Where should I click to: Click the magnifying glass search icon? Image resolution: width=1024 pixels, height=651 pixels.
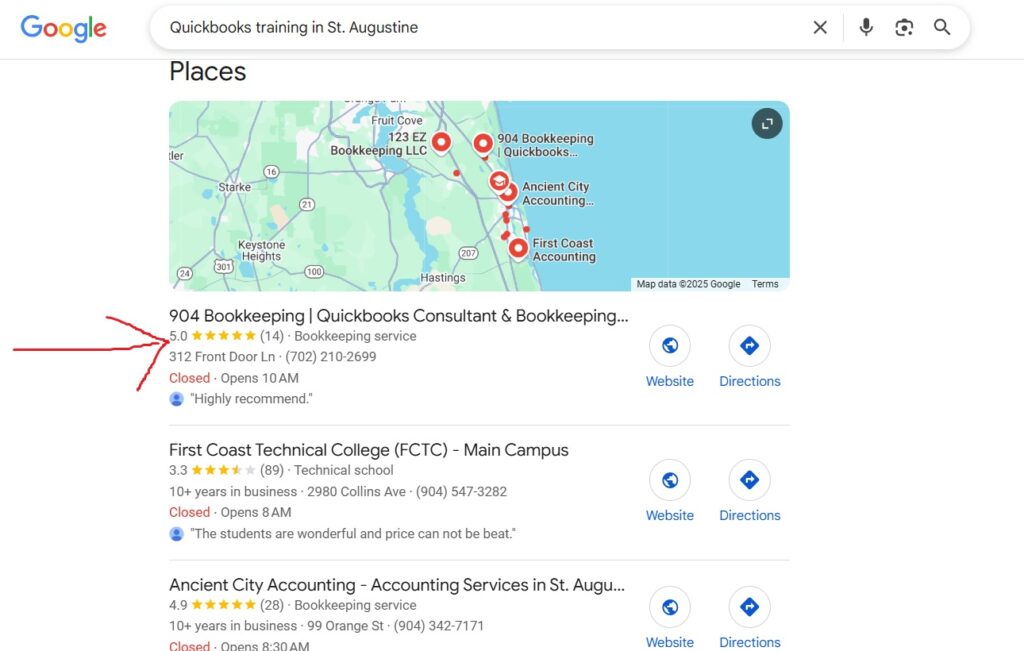click(942, 27)
